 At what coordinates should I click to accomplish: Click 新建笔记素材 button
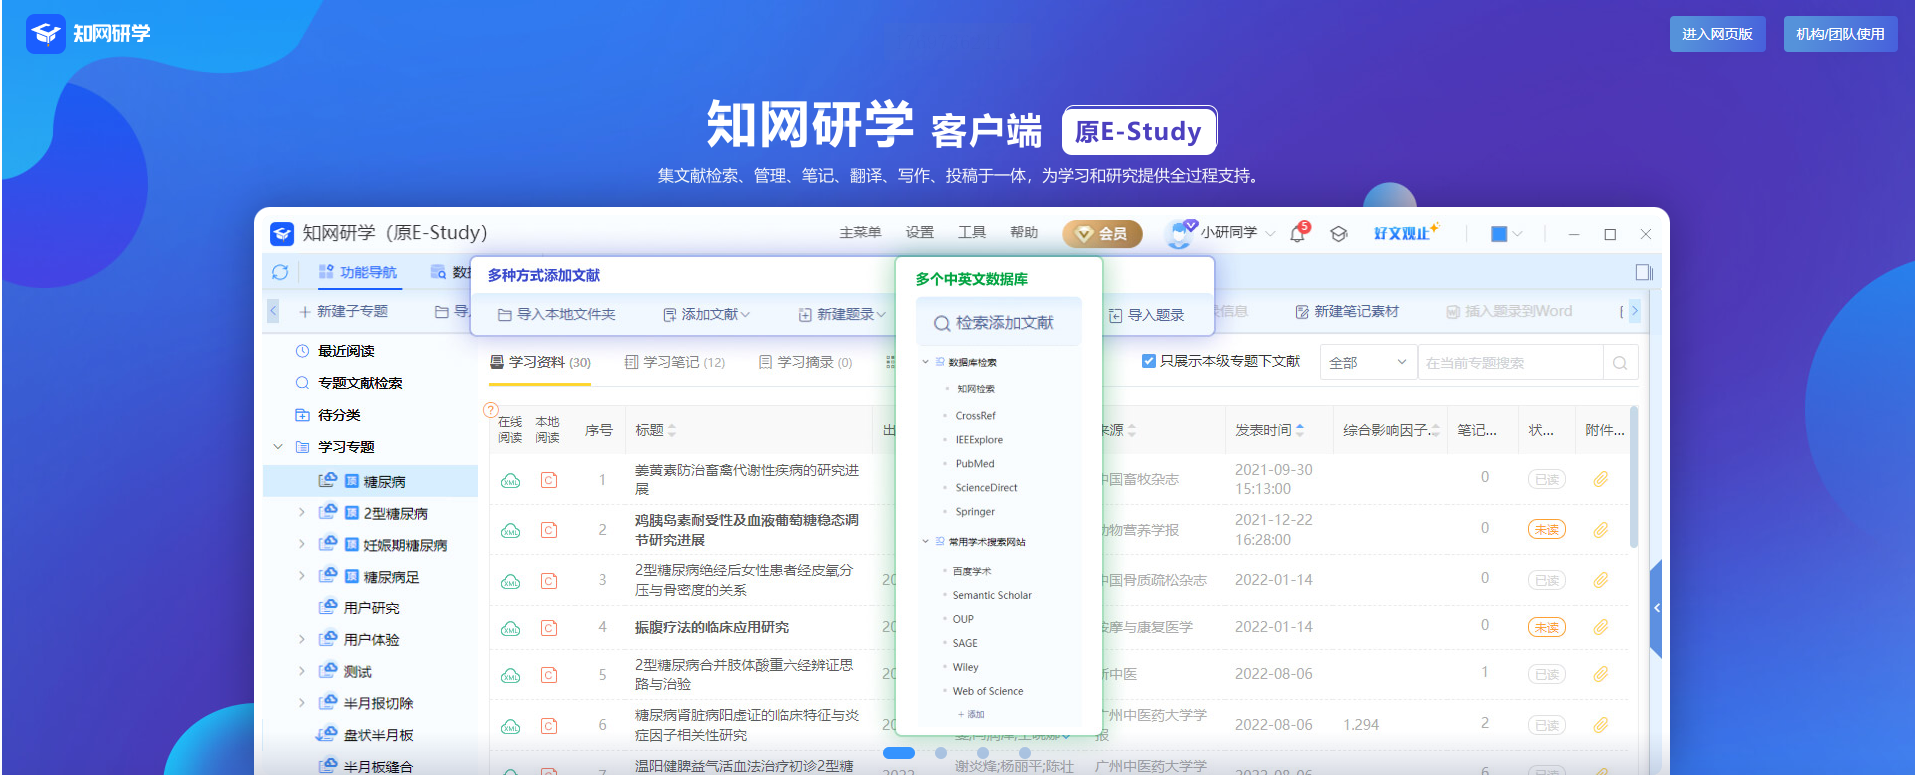1347,312
